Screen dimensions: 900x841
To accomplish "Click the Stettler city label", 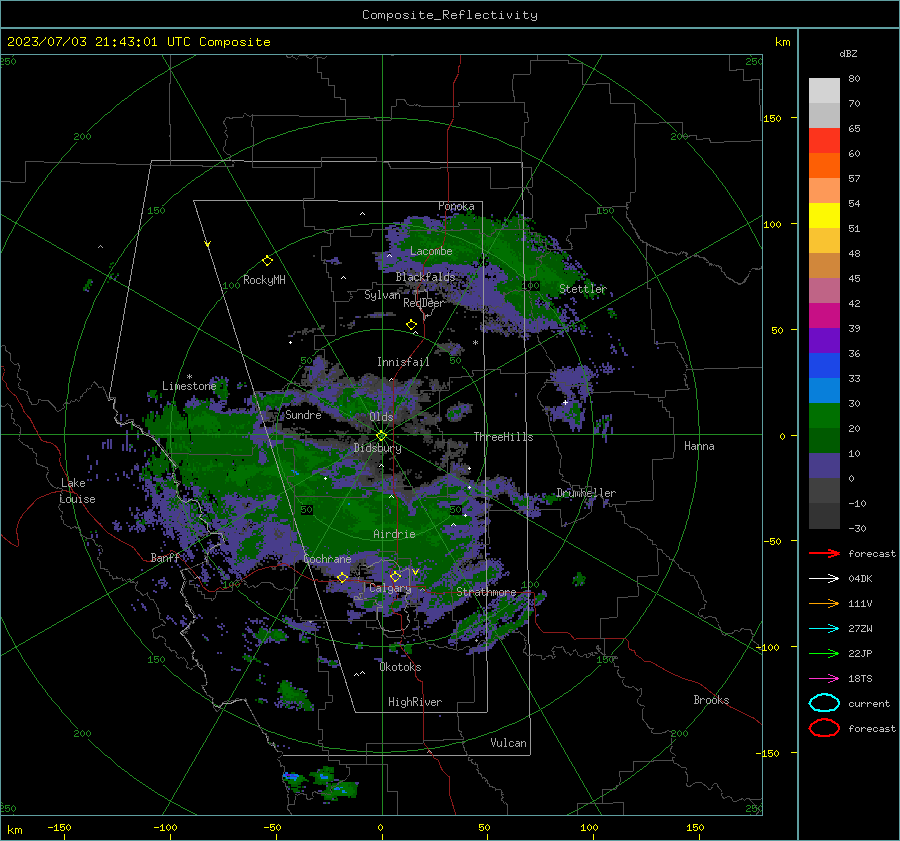I will click(583, 289).
